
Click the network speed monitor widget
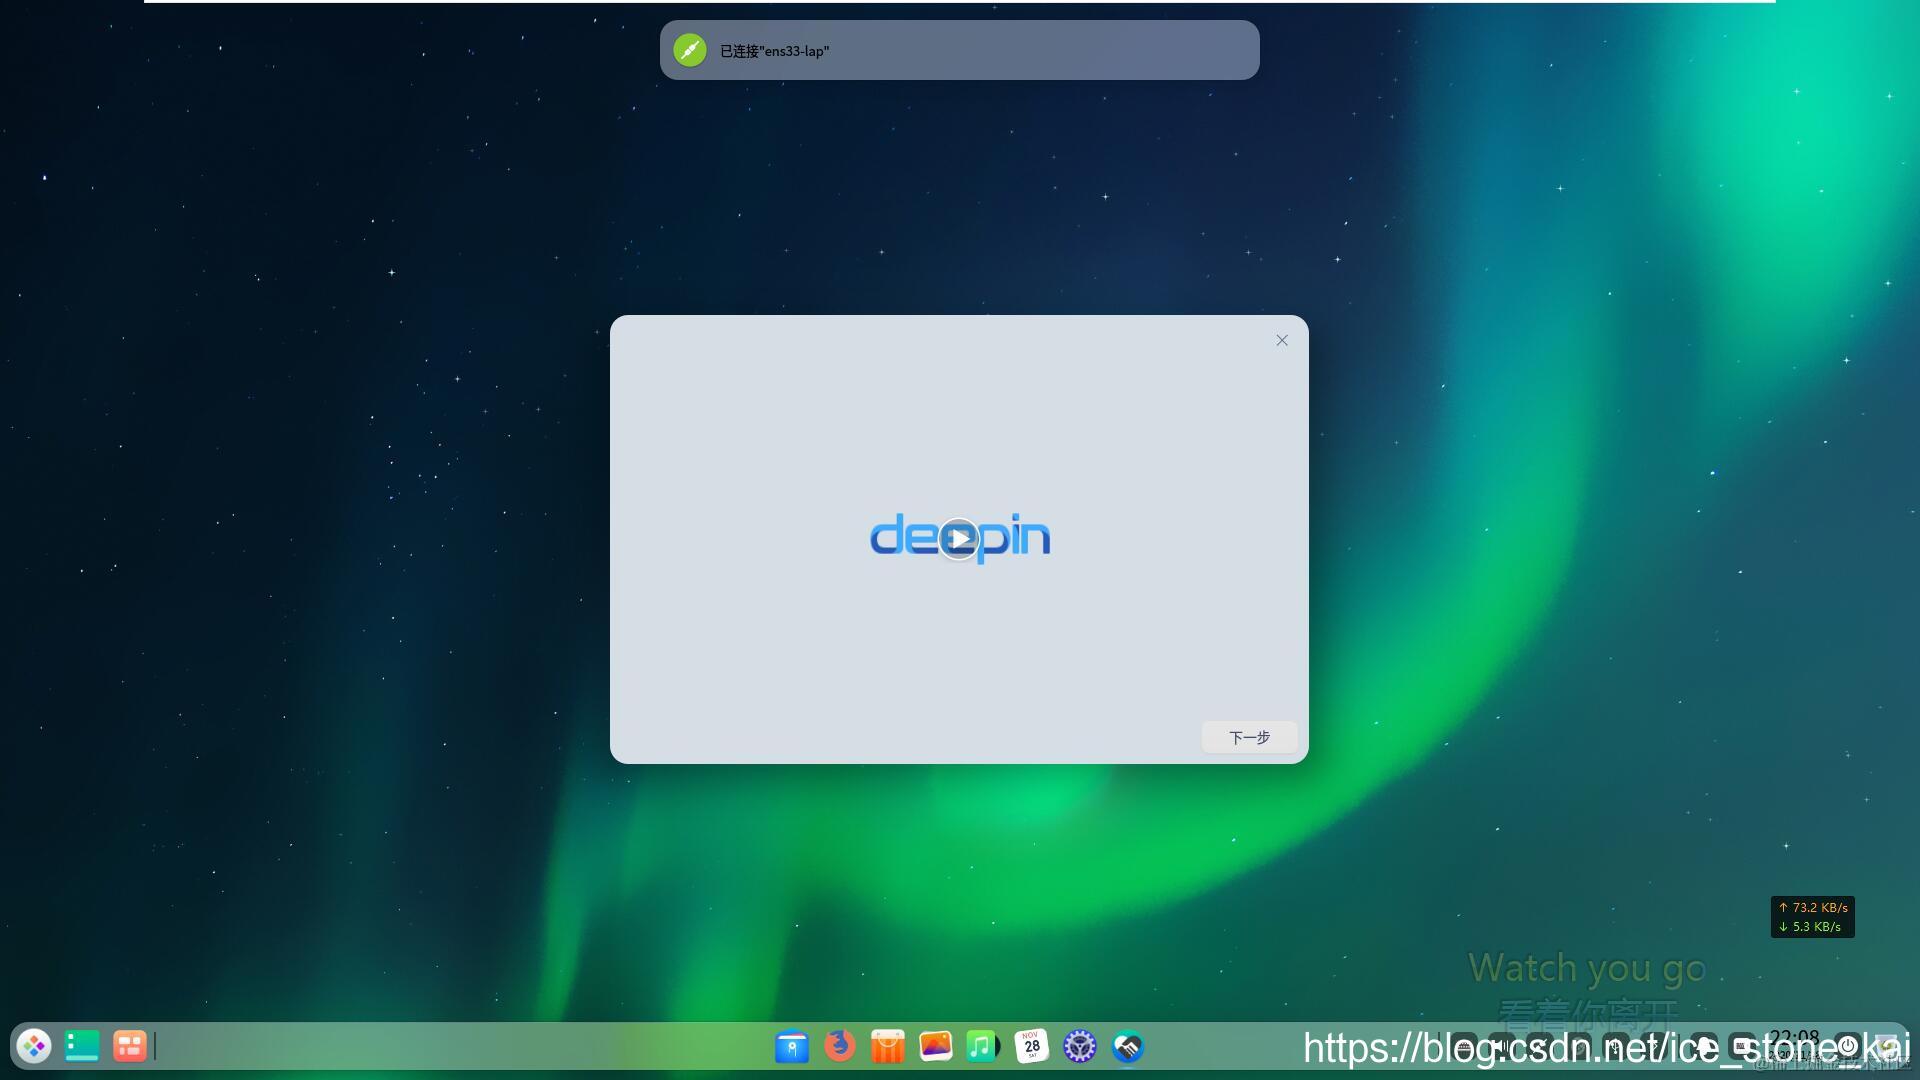[x=1812, y=917]
